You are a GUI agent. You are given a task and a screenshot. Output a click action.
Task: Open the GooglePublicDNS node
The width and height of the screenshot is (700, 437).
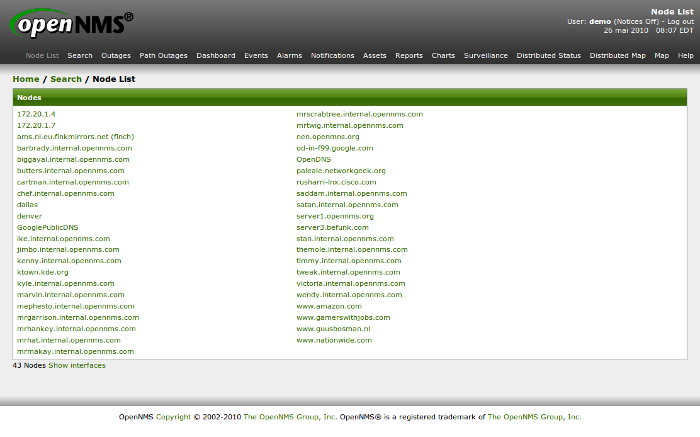coord(47,227)
